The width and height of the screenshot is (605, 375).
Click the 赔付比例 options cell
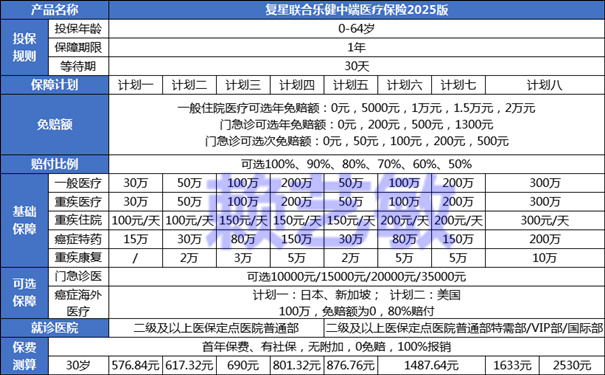(x=356, y=164)
